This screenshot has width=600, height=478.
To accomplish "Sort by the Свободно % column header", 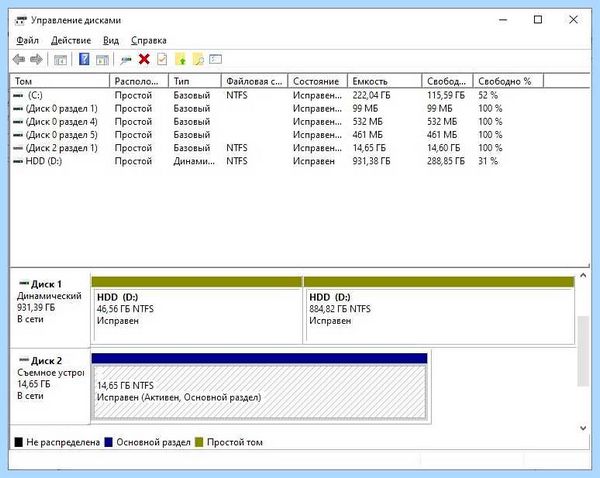I will pos(508,81).
